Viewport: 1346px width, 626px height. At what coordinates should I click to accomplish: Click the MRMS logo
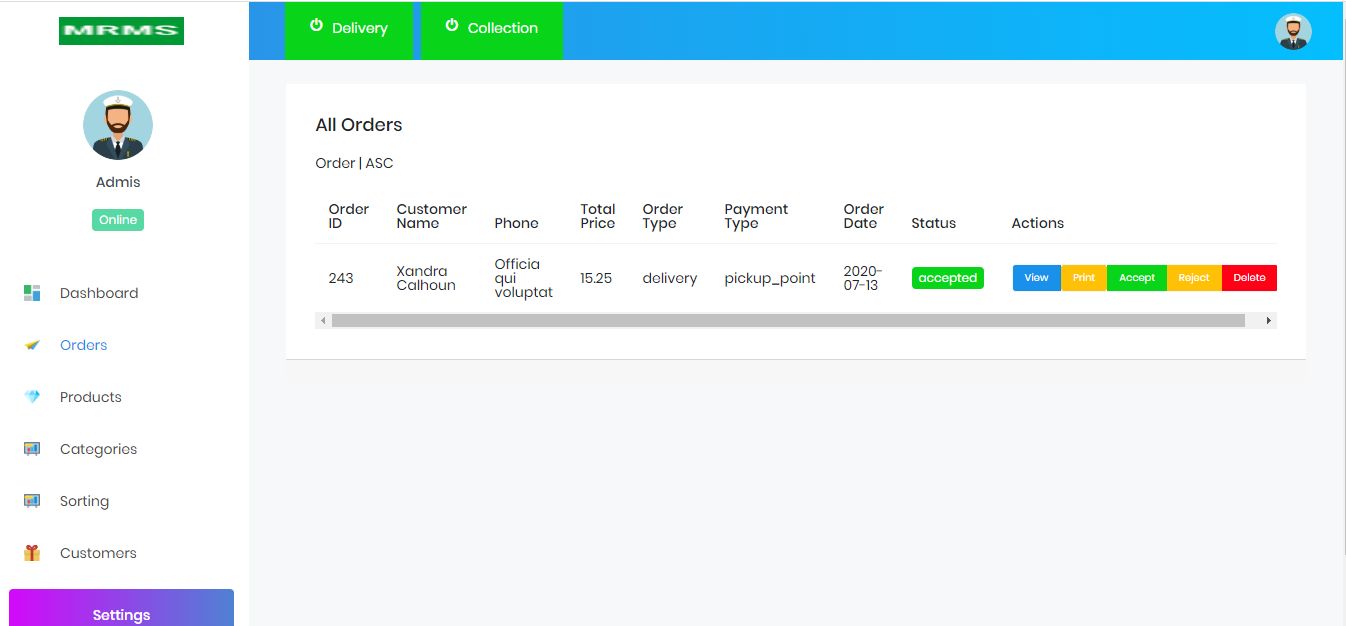pyautogui.click(x=121, y=31)
